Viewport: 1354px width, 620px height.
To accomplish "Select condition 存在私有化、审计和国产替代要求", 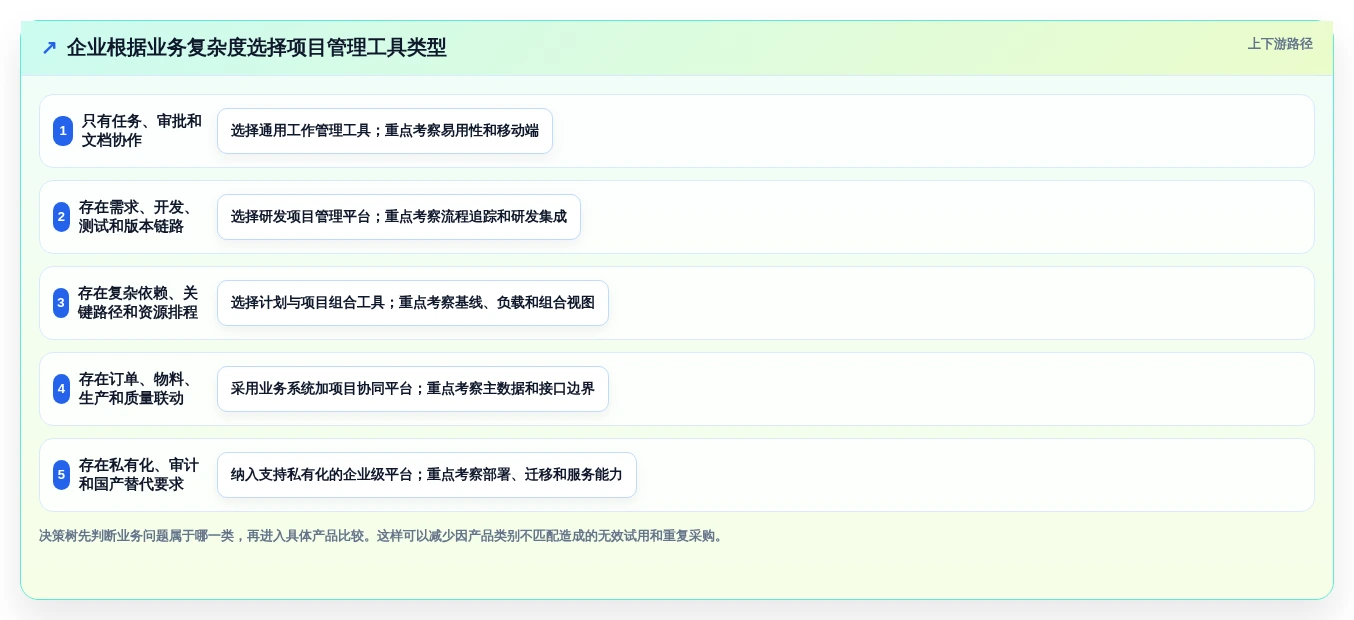I will [138, 475].
